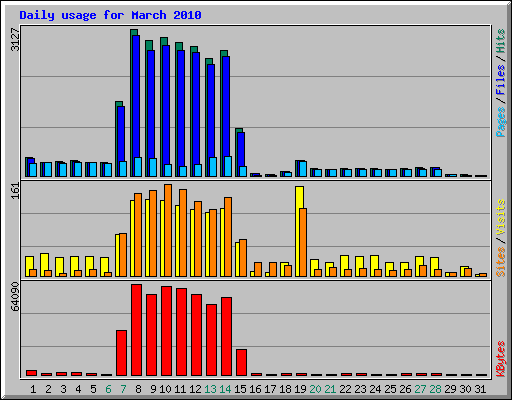The height and width of the screenshot is (400, 512).
Task: Click the 64090 axis value
Action: click(15, 297)
